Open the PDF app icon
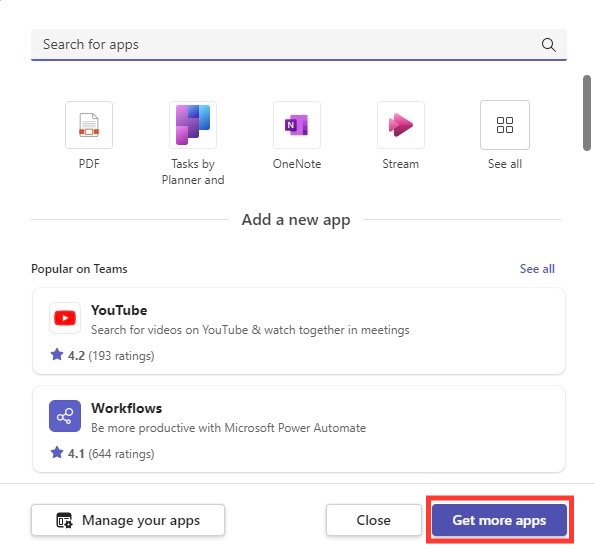The height and width of the screenshot is (549, 595). pos(89,125)
